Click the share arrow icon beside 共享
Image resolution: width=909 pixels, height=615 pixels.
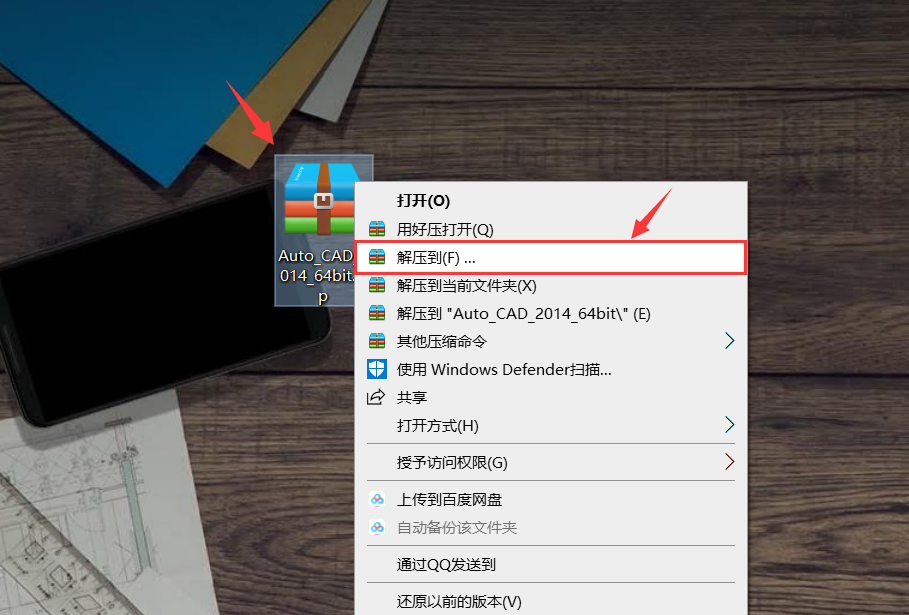coord(376,397)
